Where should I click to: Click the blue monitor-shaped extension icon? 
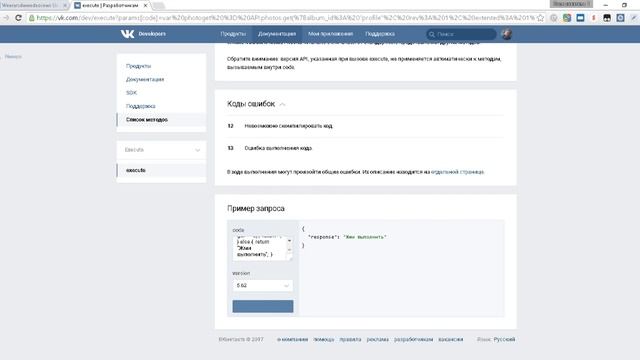click(x=580, y=18)
